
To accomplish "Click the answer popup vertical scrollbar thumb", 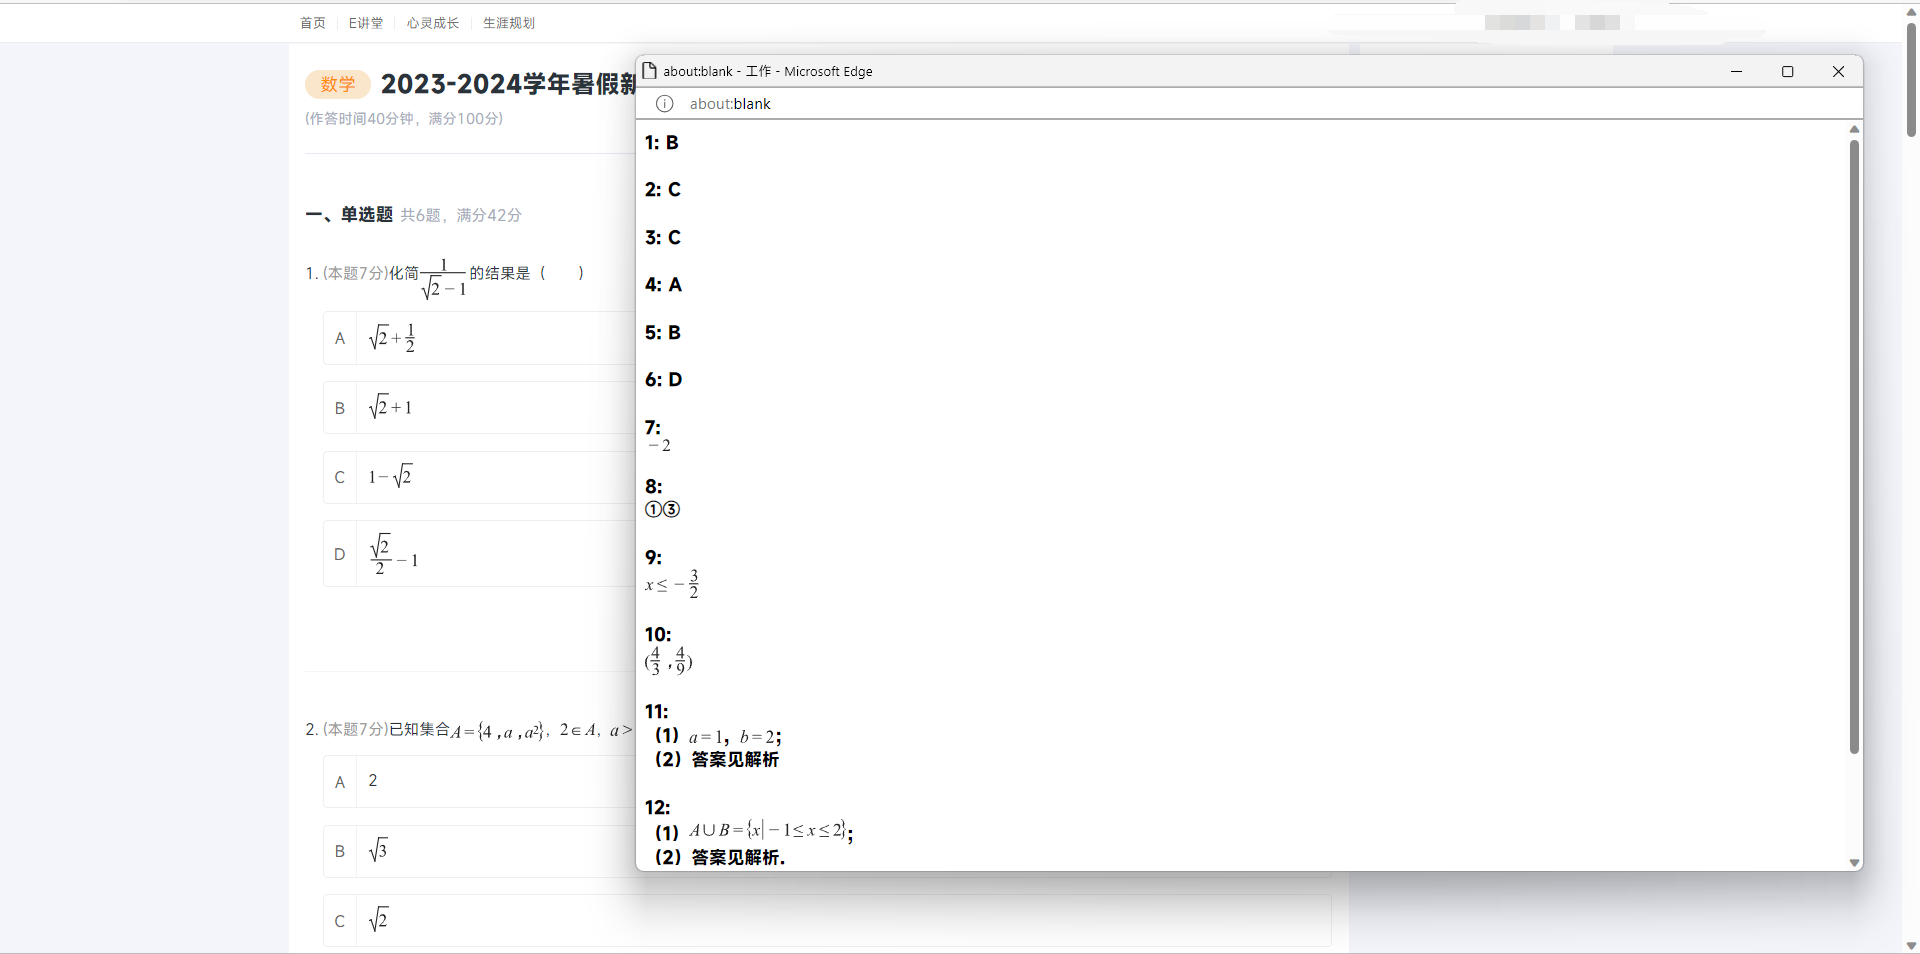I will [x=1853, y=445].
